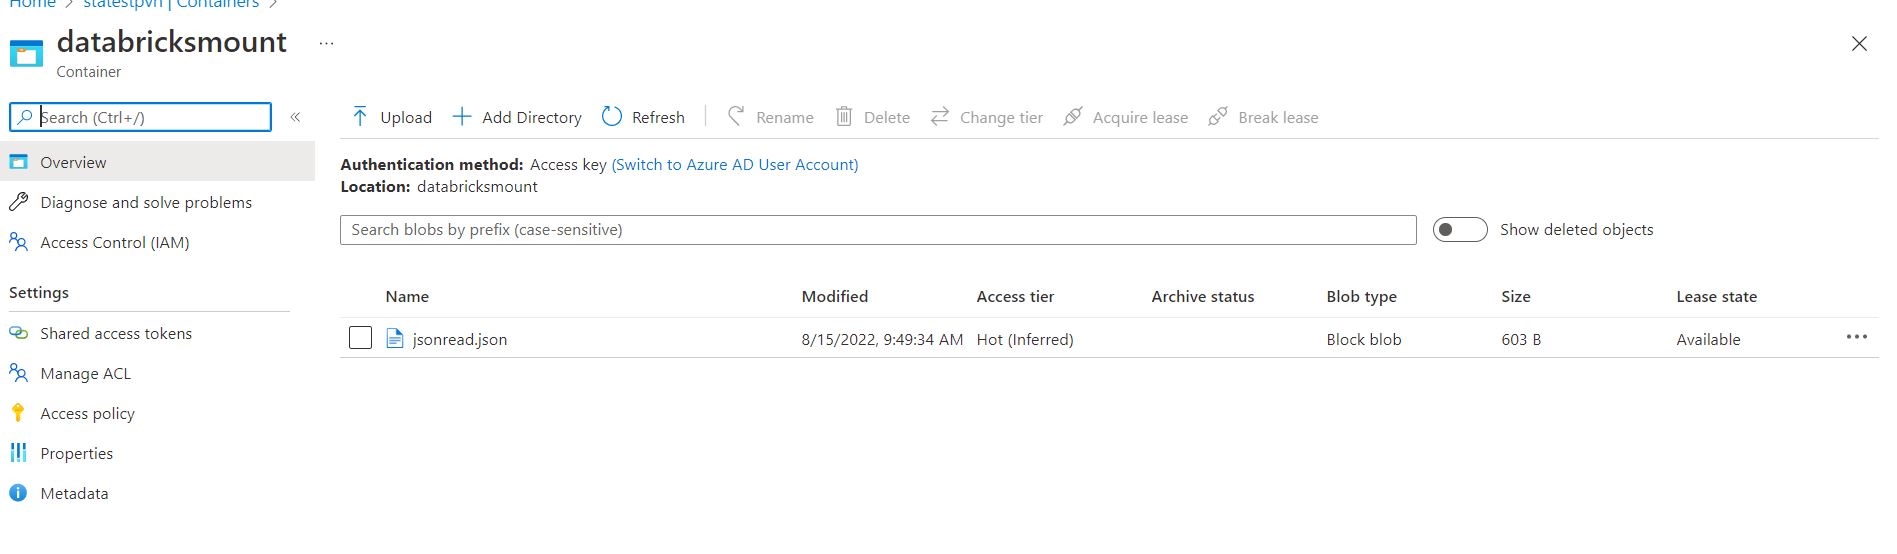Click the Add Directory plus icon
This screenshot has height=554, width=1897.
(462, 117)
